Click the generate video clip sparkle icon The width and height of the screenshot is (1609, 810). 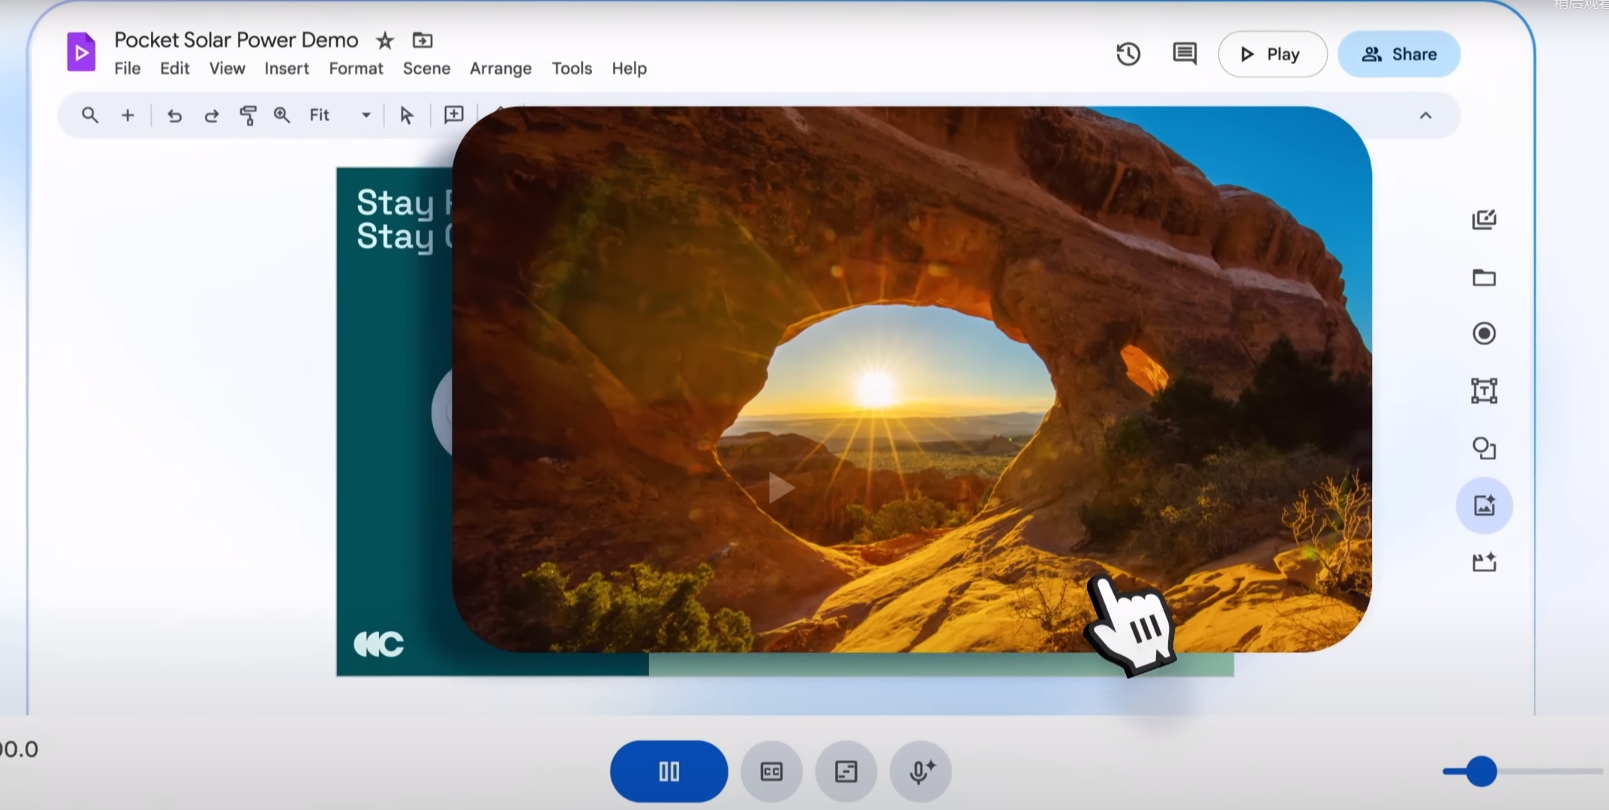pyautogui.click(x=1484, y=562)
